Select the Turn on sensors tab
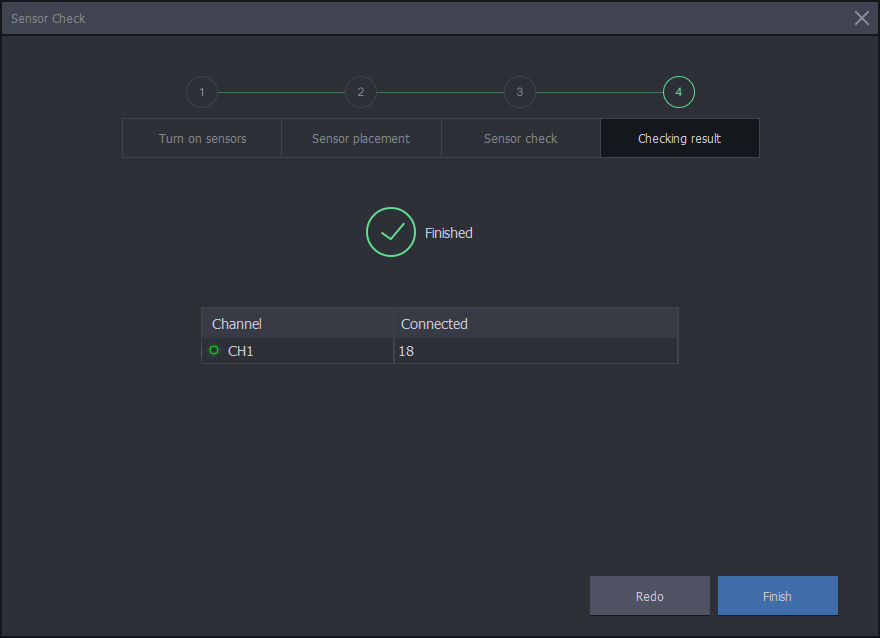The image size is (880, 638). pyautogui.click(x=202, y=138)
